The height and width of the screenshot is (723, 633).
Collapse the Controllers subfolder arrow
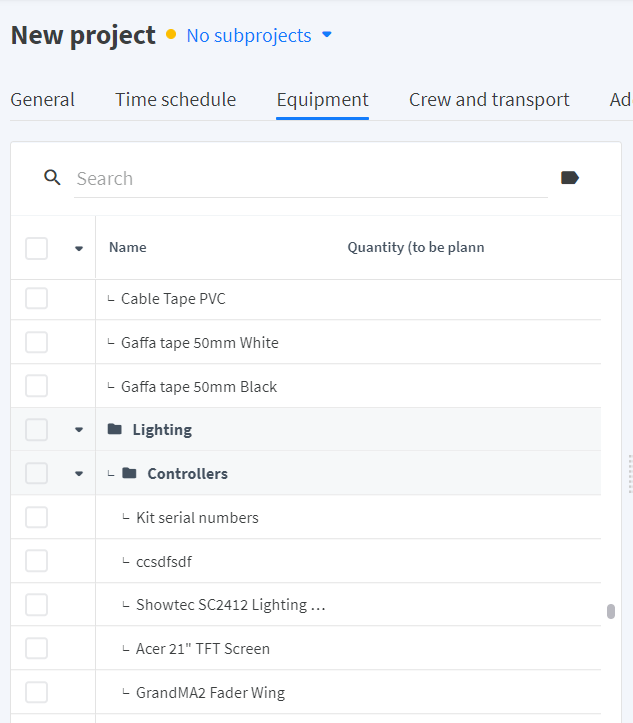[79, 474]
